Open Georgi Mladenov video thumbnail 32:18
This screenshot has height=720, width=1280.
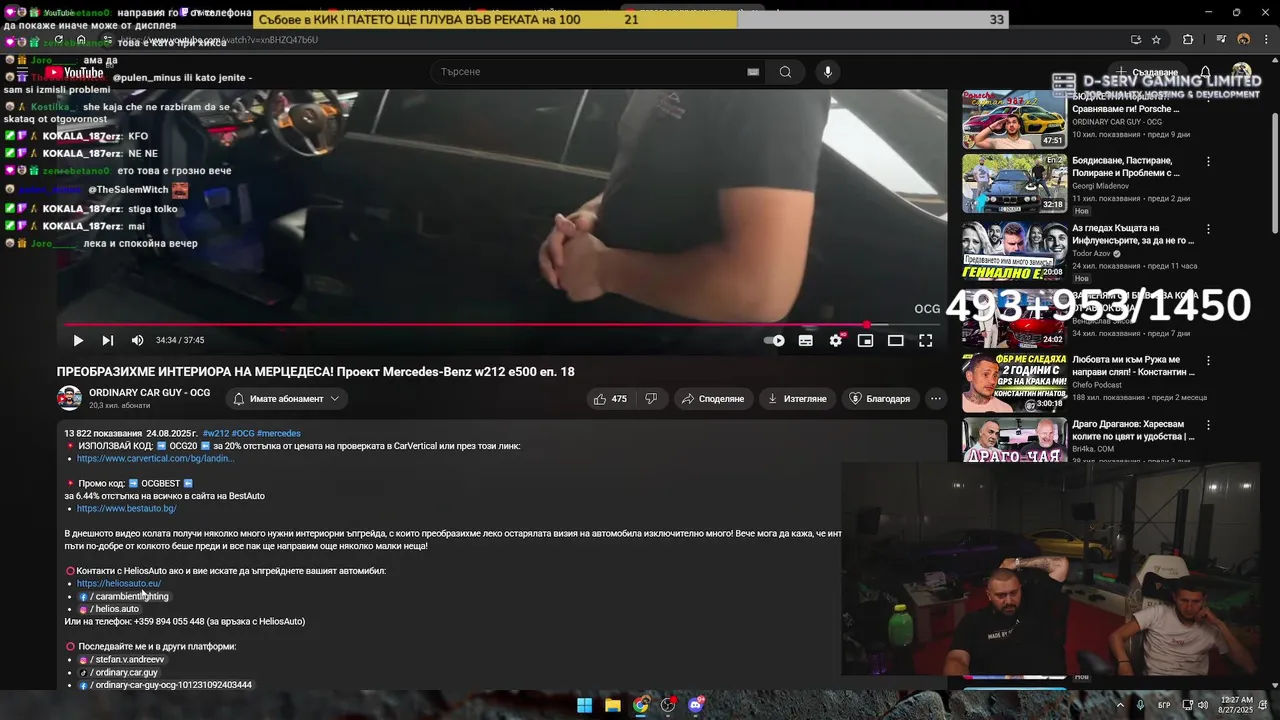tap(1014, 183)
